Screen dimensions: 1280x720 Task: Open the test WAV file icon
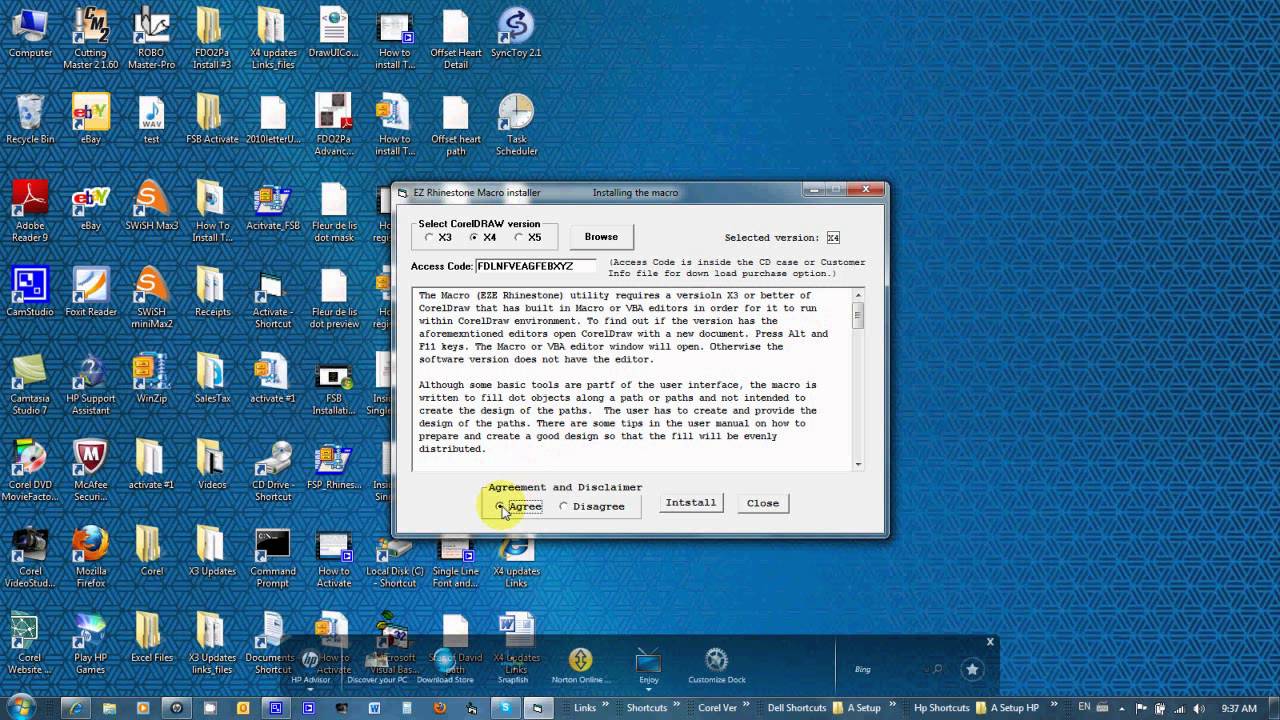pos(151,120)
